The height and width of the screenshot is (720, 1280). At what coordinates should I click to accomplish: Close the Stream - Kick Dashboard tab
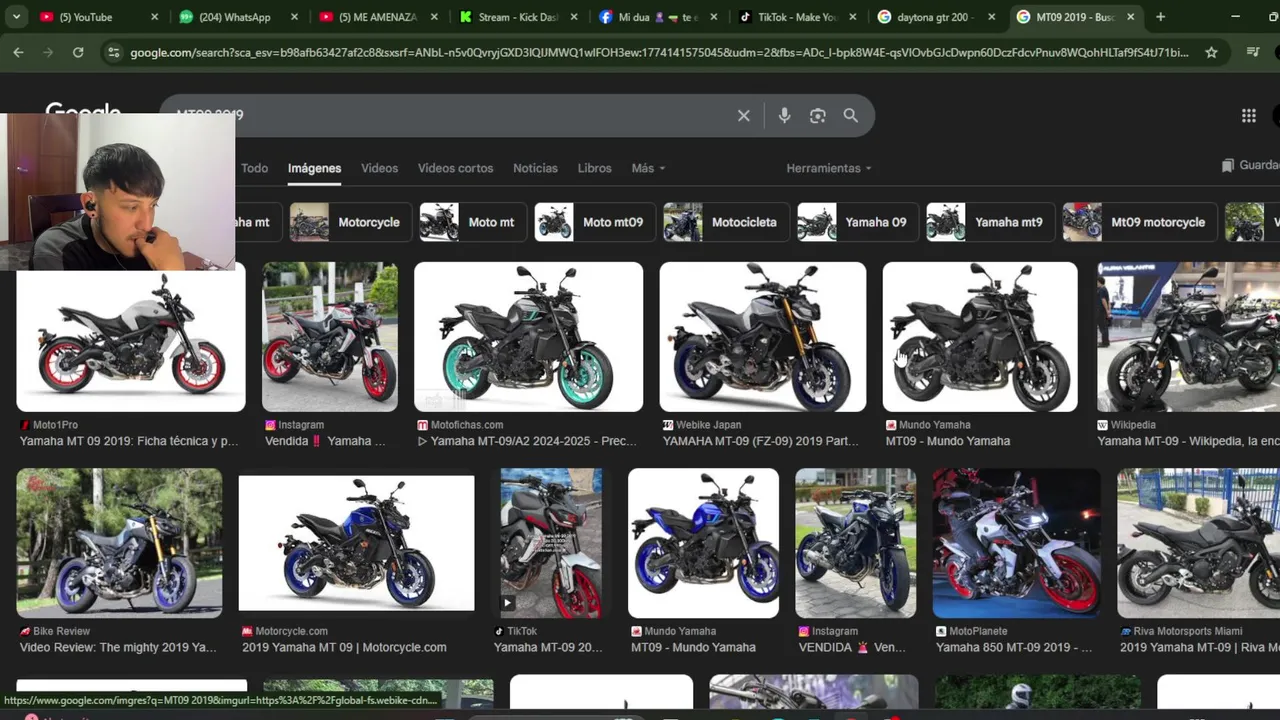[573, 17]
